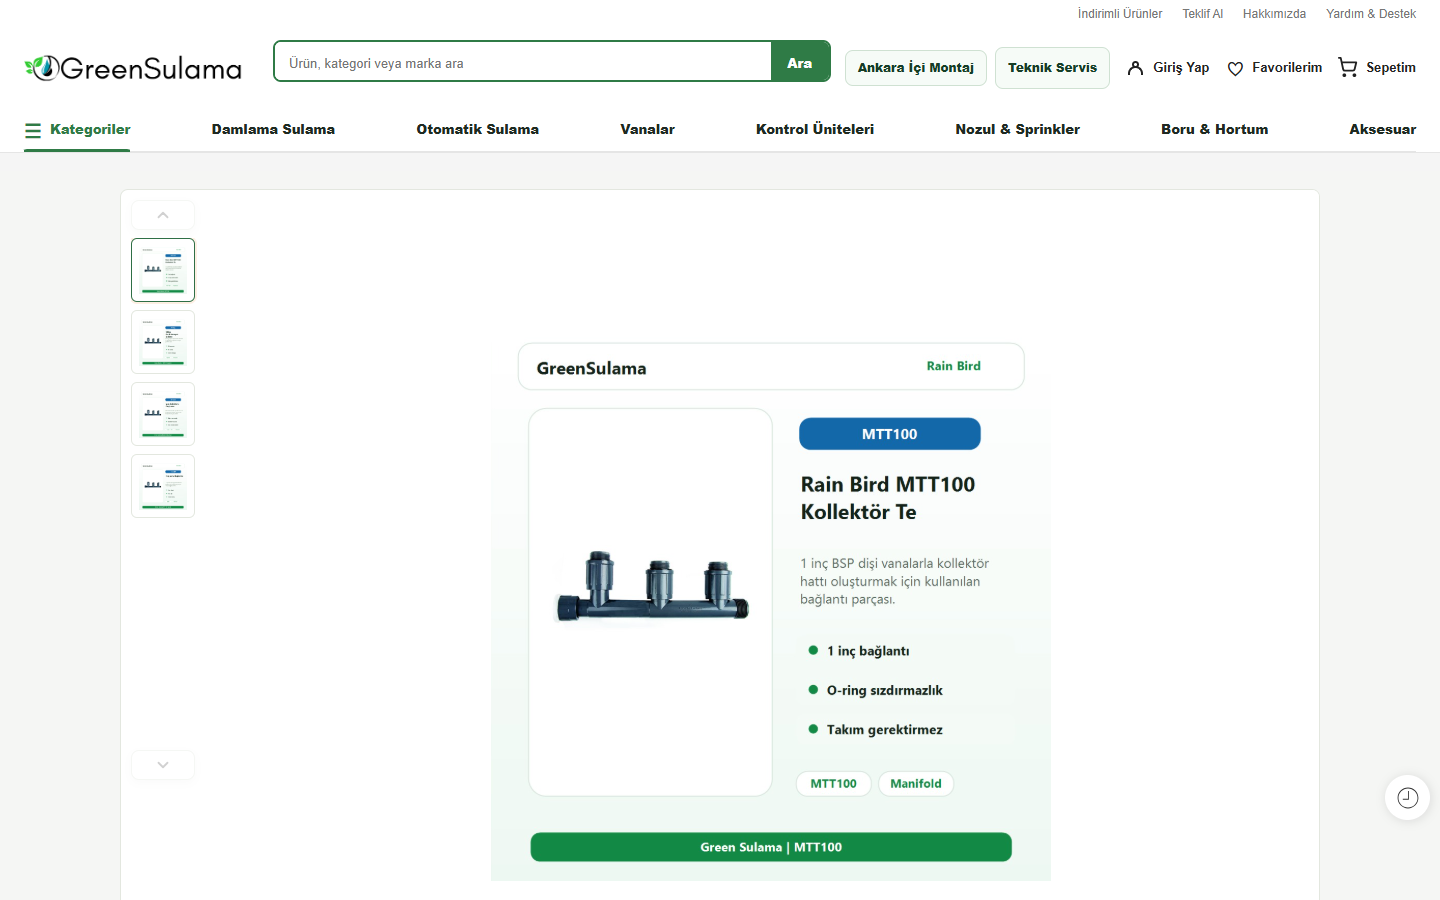Open the Teknik Servis page
The height and width of the screenshot is (900, 1440).
click(x=1052, y=68)
